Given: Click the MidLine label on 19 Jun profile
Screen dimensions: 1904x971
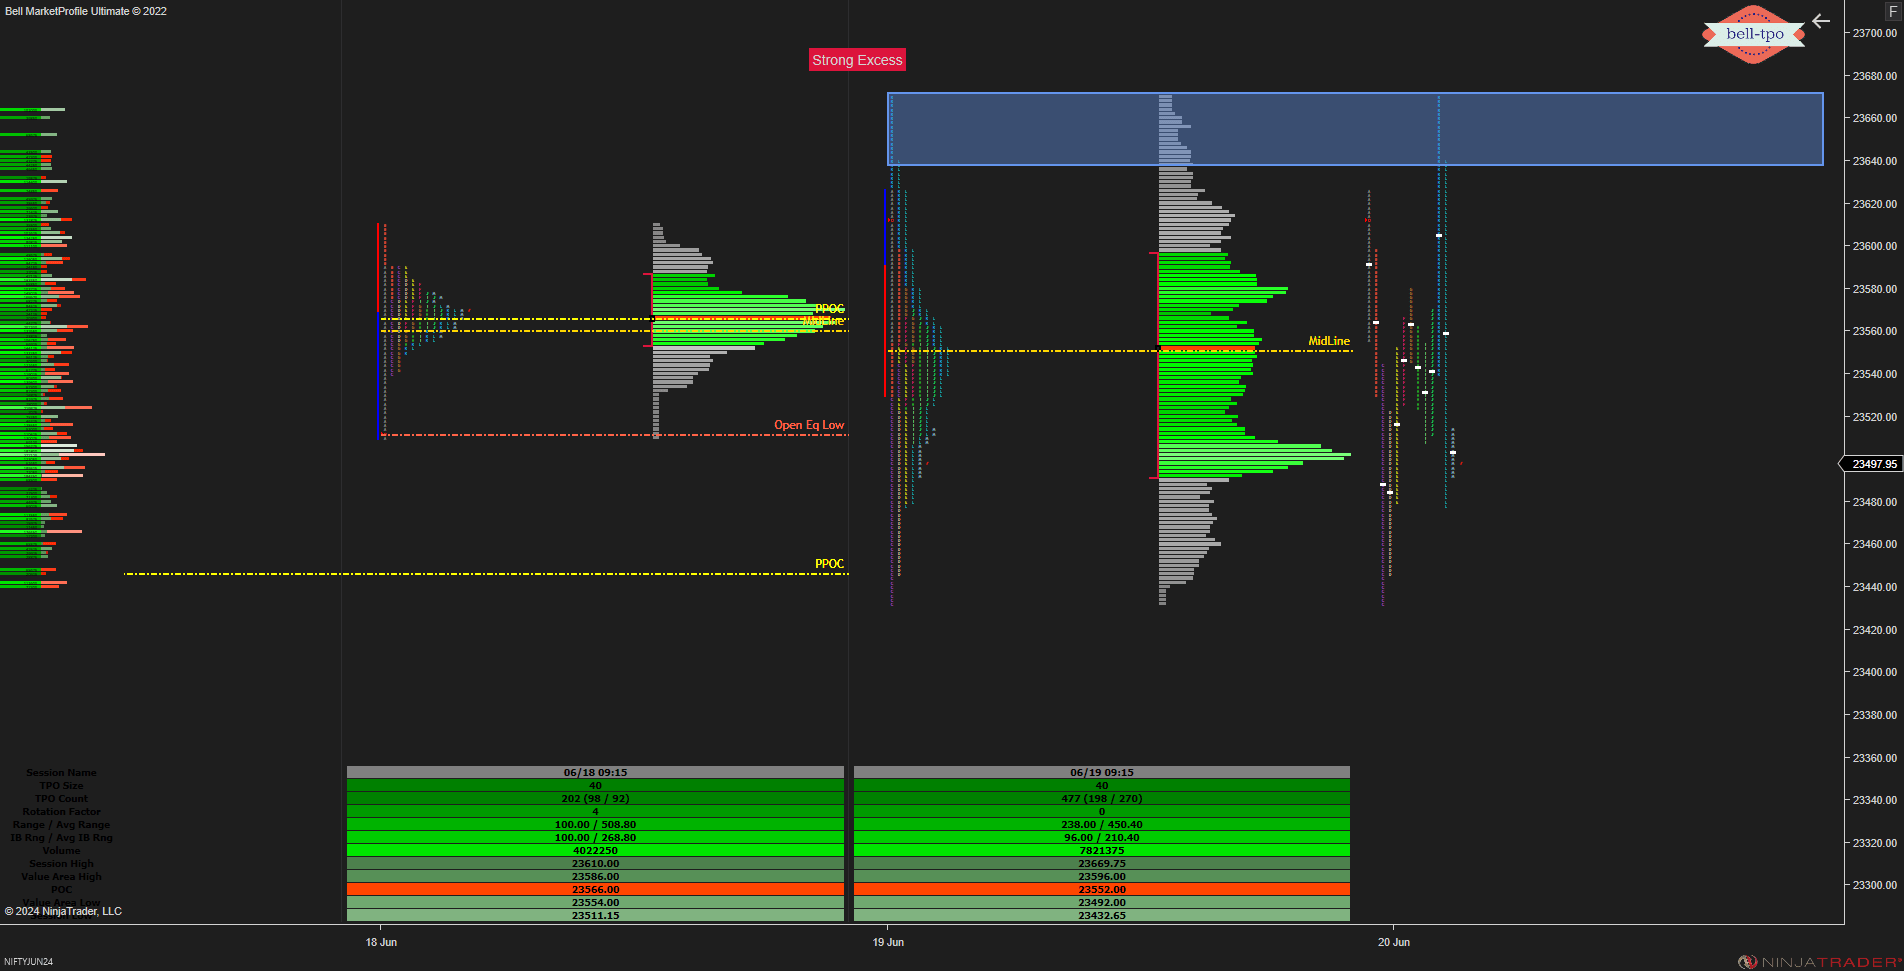Looking at the screenshot, I should click(1329, 341).
